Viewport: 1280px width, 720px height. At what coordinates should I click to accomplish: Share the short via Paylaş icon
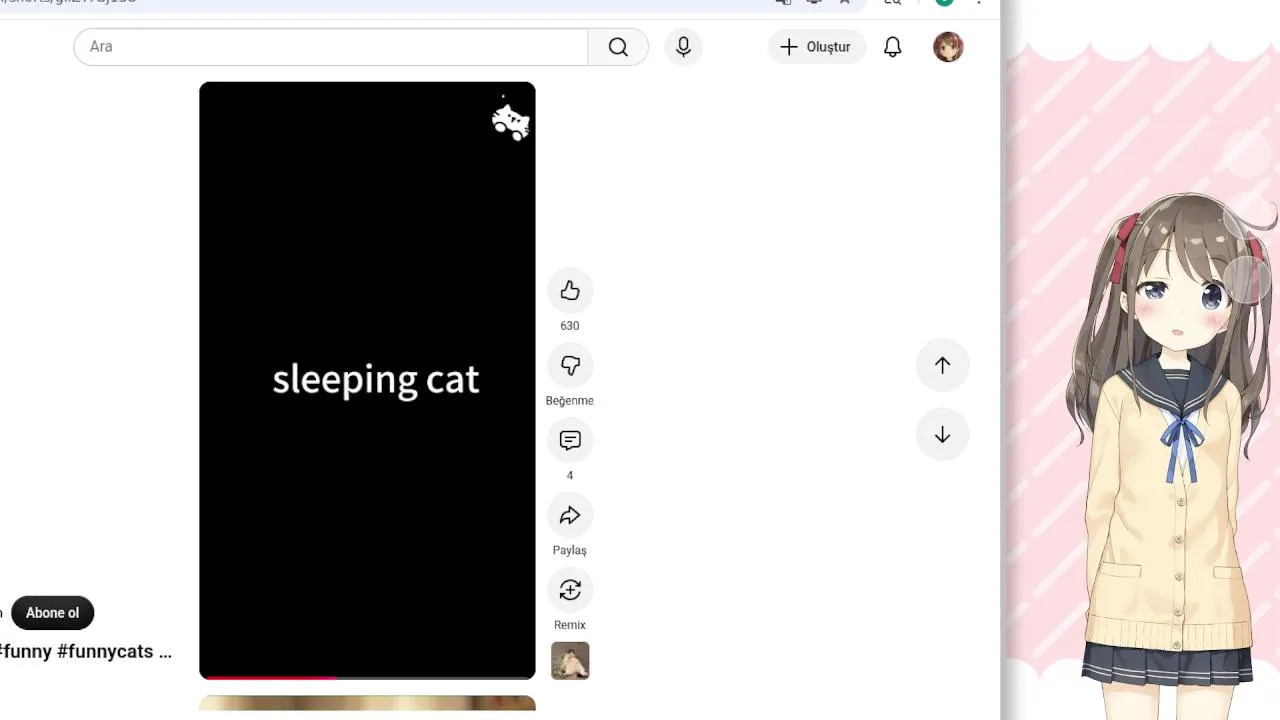coord(570,516)
